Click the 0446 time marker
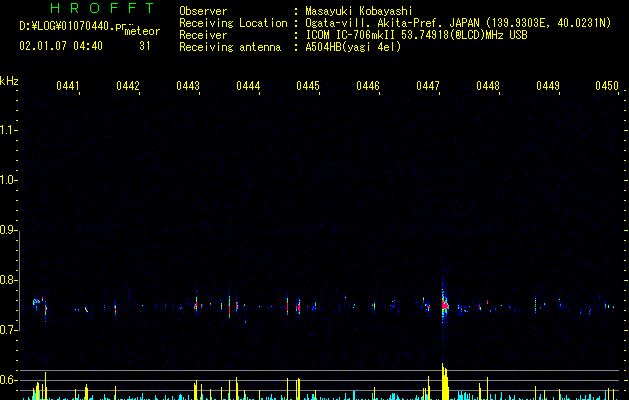The image size is (629, 400). [368, 86]
